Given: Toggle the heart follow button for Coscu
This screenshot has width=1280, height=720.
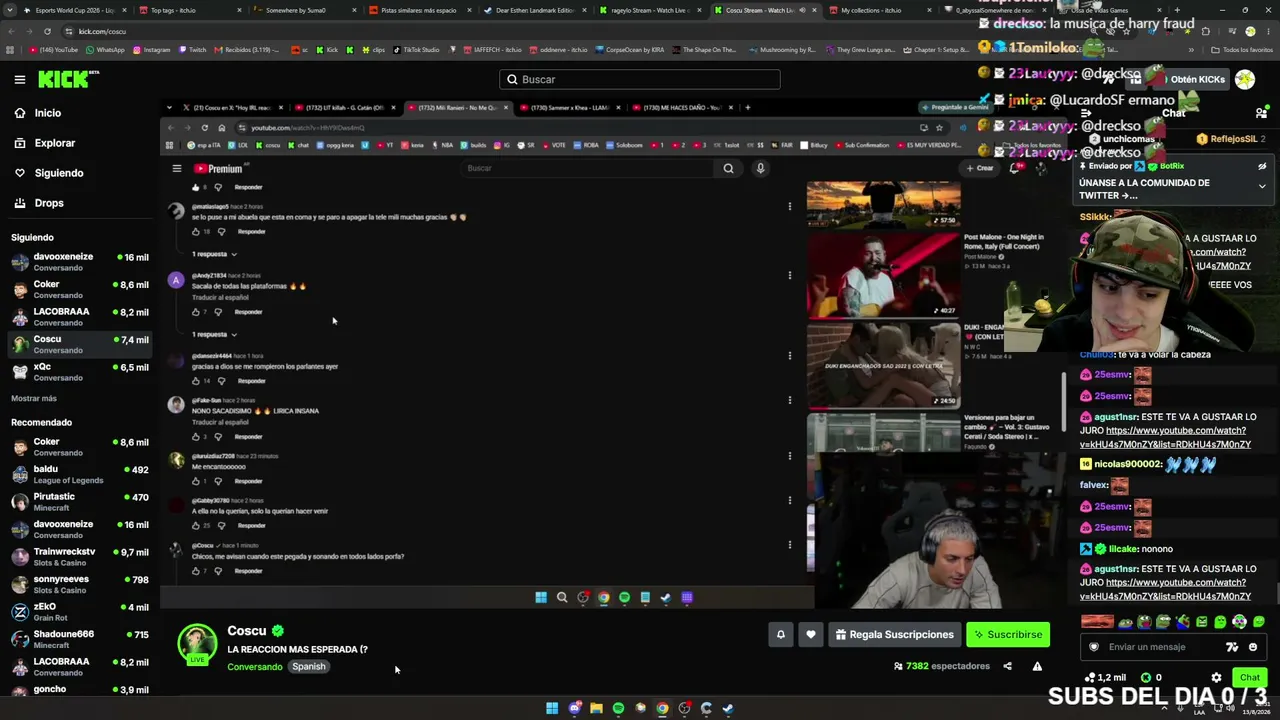Looking at the screenshot, I should point(811,634).
